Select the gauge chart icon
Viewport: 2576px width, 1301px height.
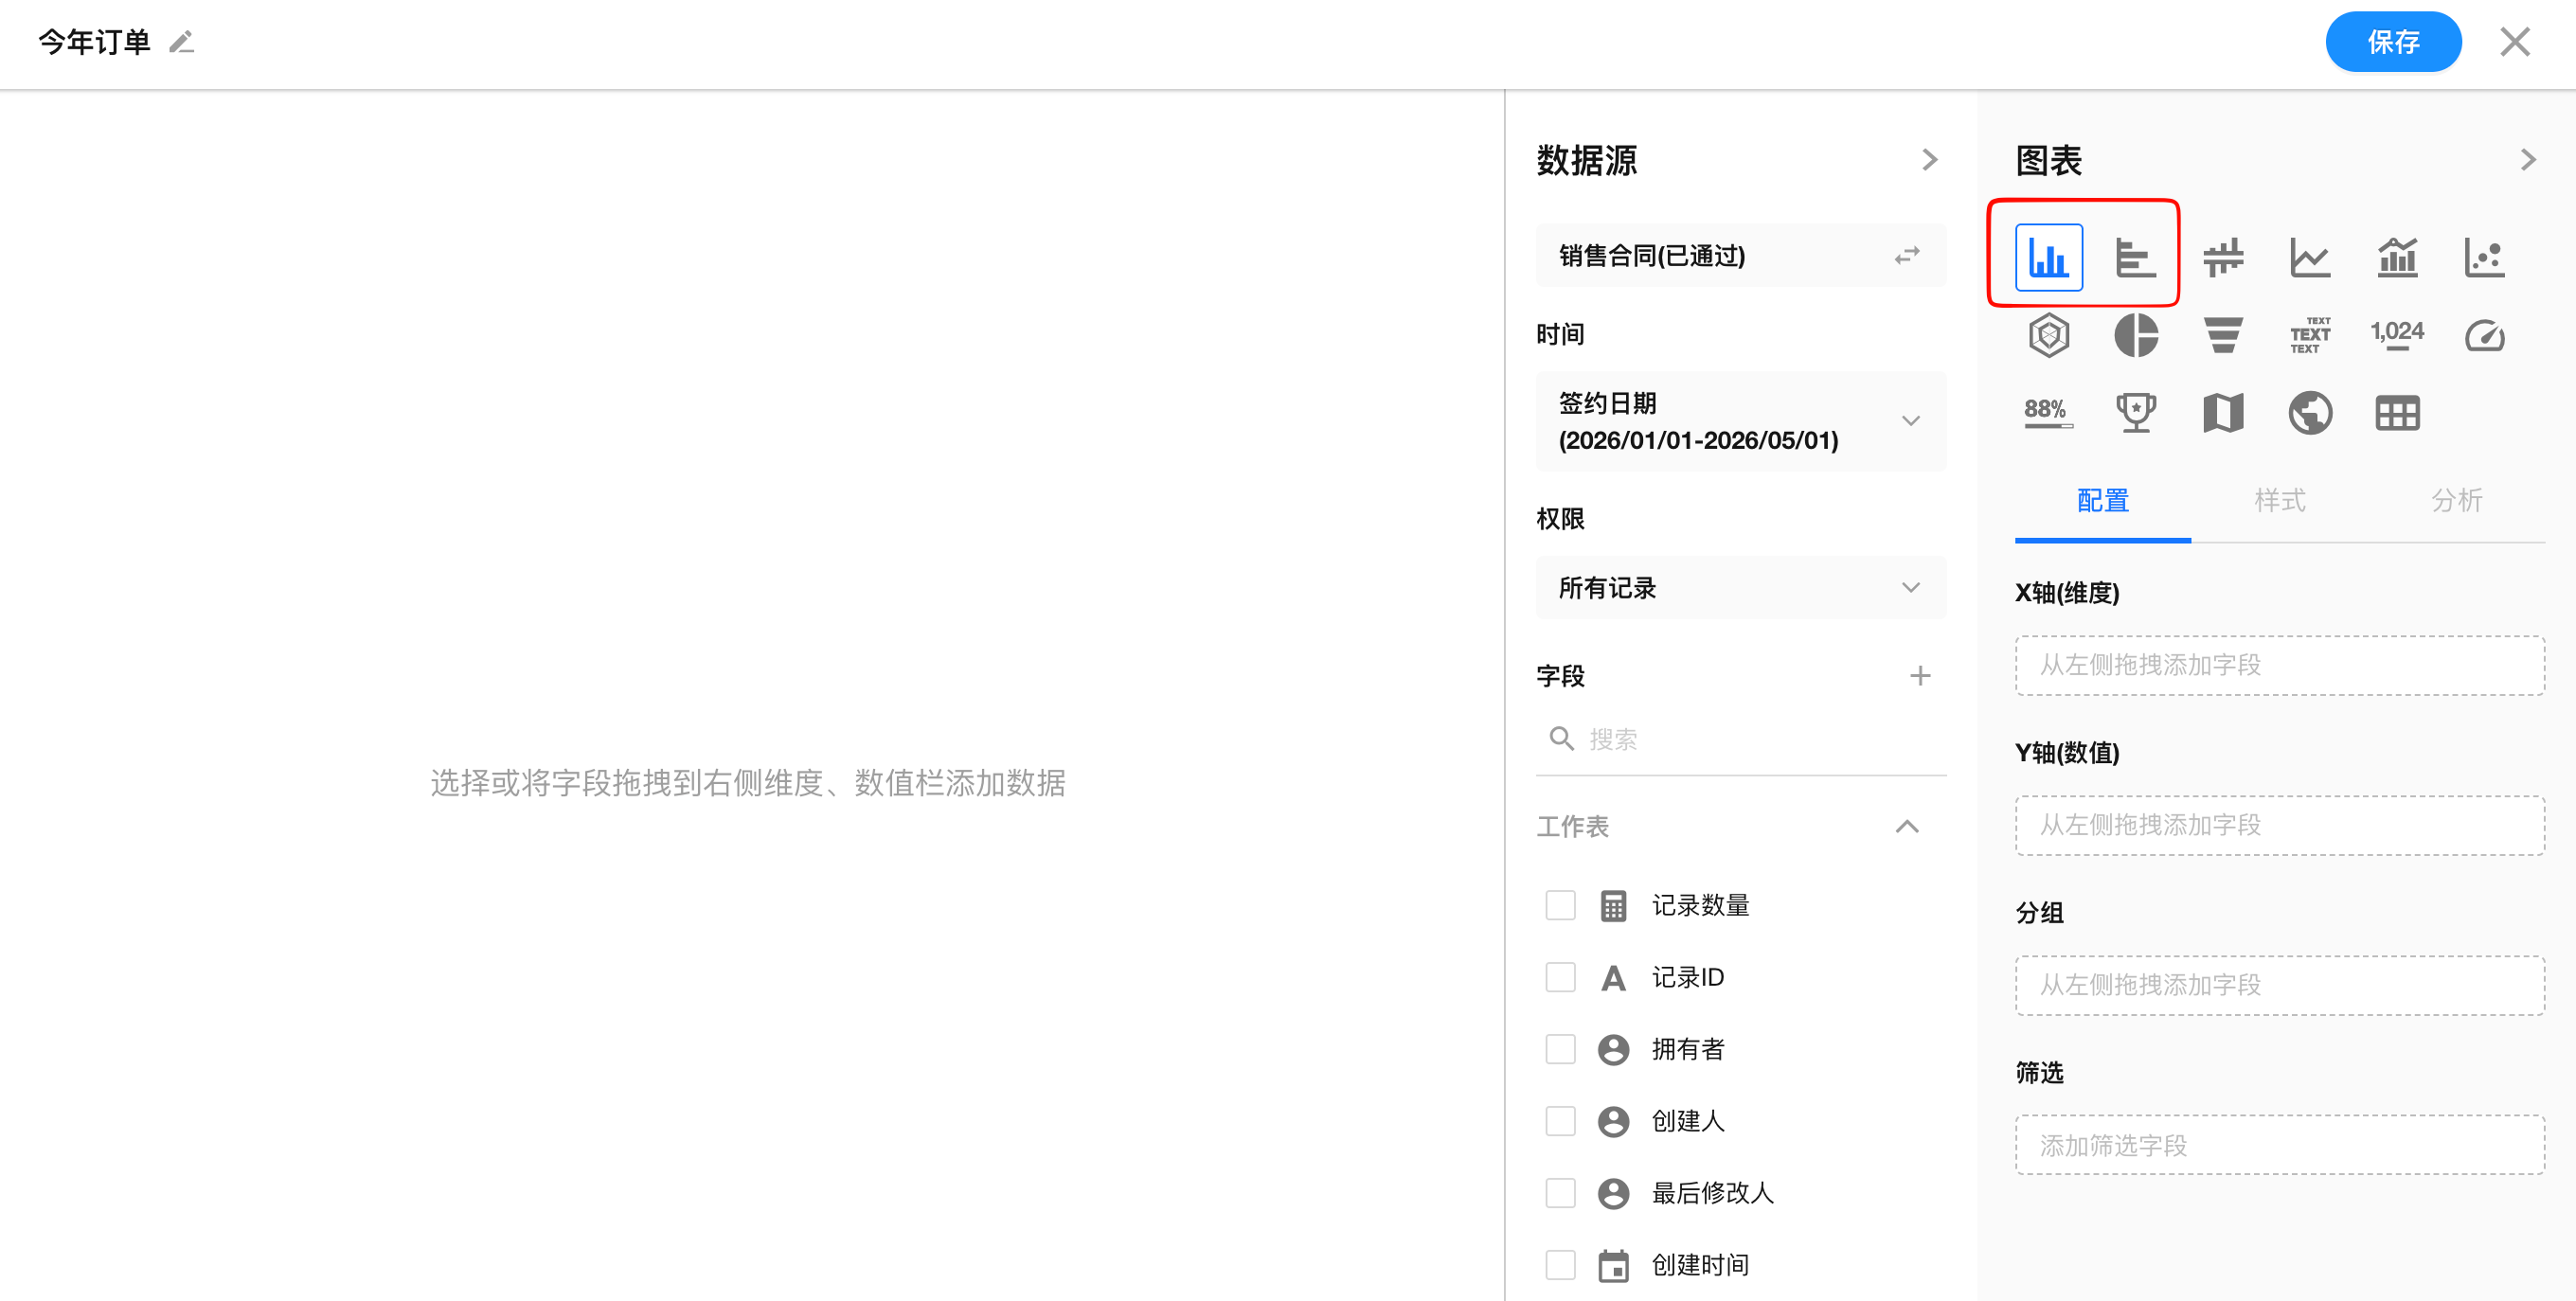[x=2484, y=335]
